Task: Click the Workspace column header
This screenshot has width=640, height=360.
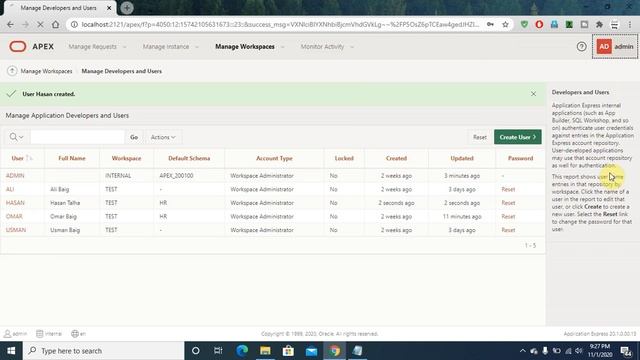Action: click(x=126, y=158)
